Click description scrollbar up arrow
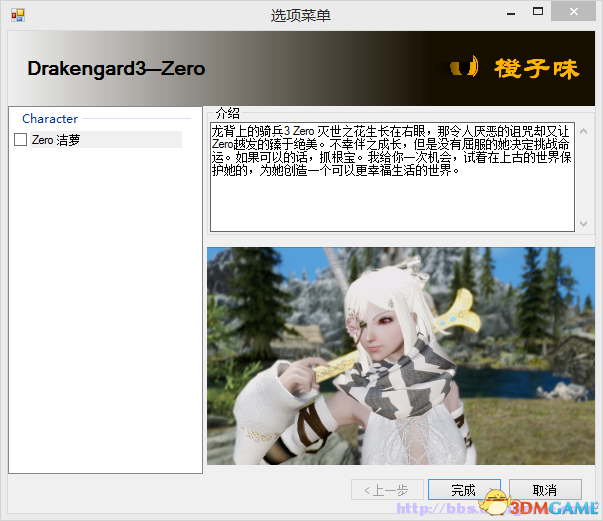 pos(583,131)
